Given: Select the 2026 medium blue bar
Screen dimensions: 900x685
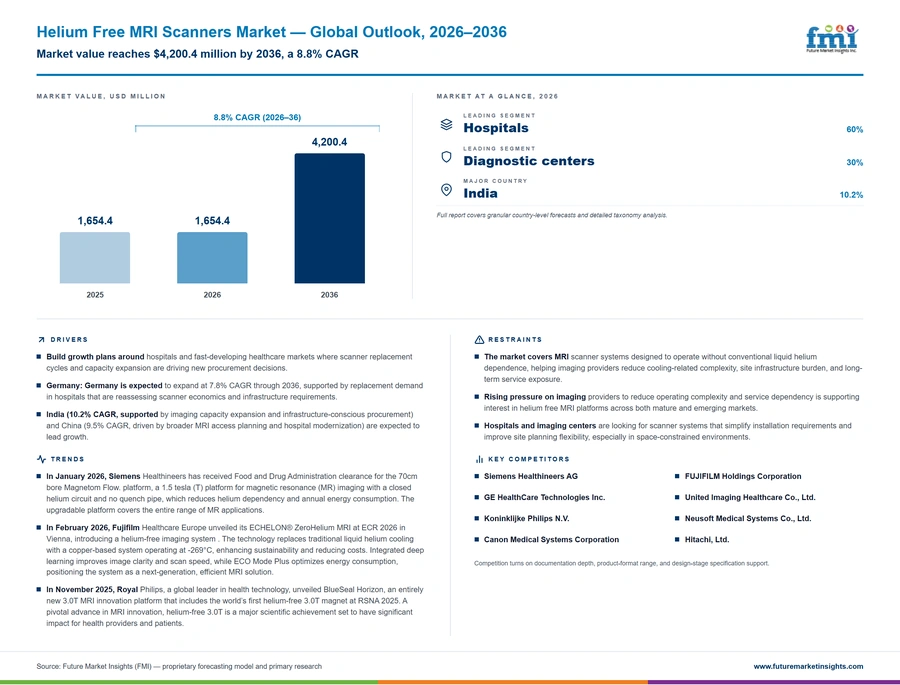Looking at the screenshot, I should 212,258.
